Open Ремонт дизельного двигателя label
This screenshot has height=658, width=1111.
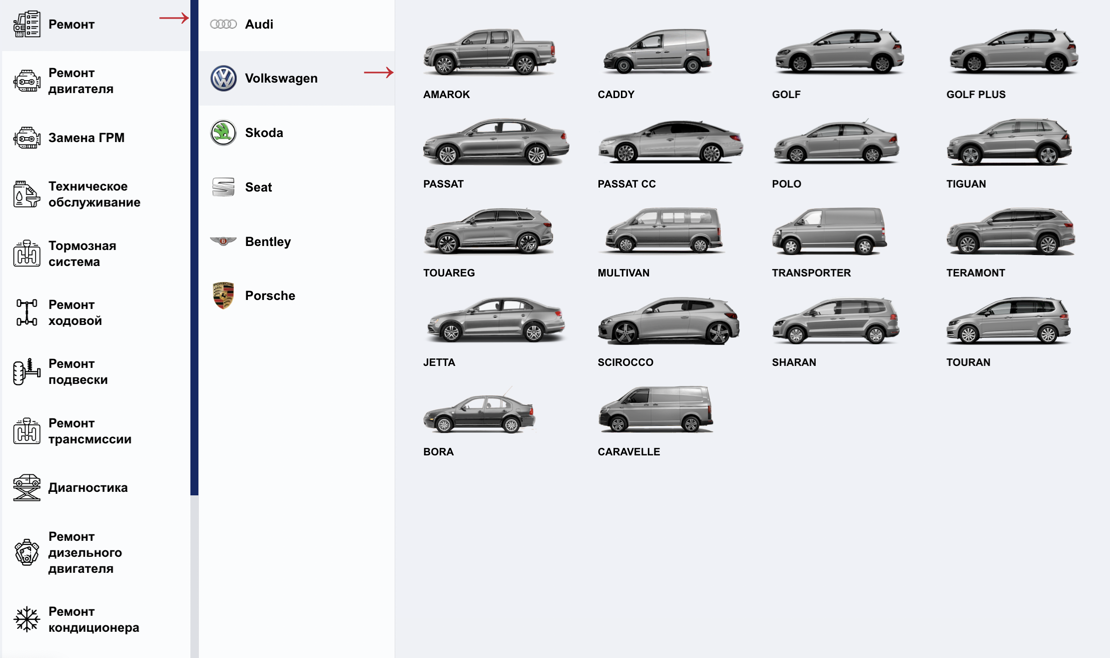(x=85, y=552)
